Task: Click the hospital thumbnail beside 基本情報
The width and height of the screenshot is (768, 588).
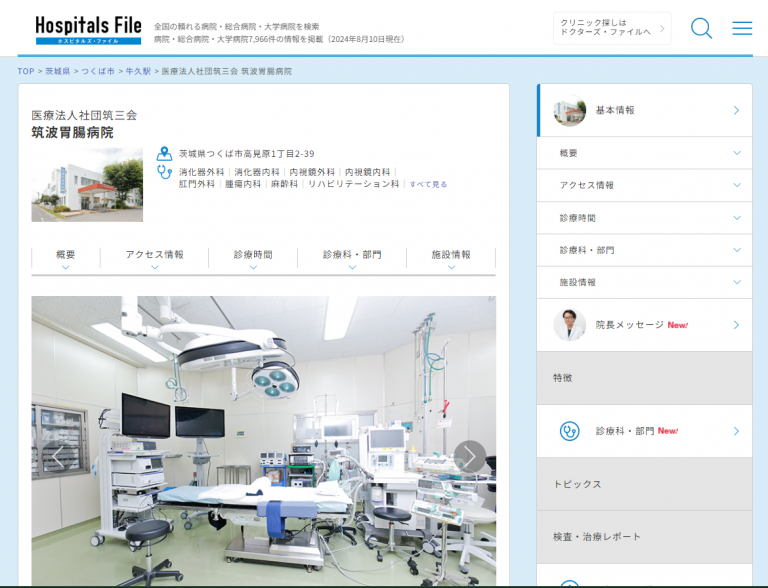Action: (570, 110)
